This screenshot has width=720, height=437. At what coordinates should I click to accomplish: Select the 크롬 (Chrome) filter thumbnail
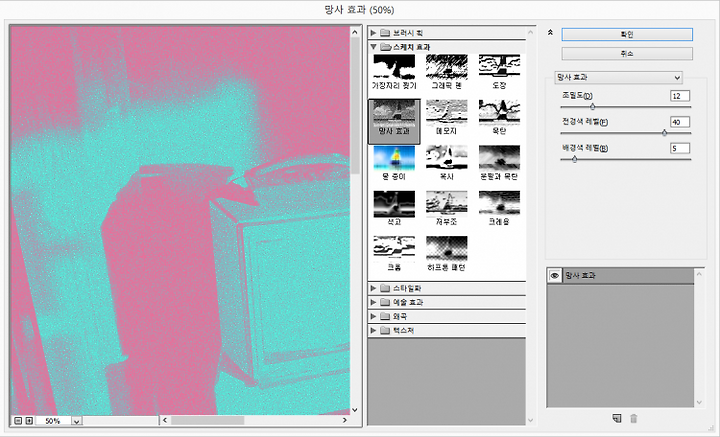[x=394, y=249]
